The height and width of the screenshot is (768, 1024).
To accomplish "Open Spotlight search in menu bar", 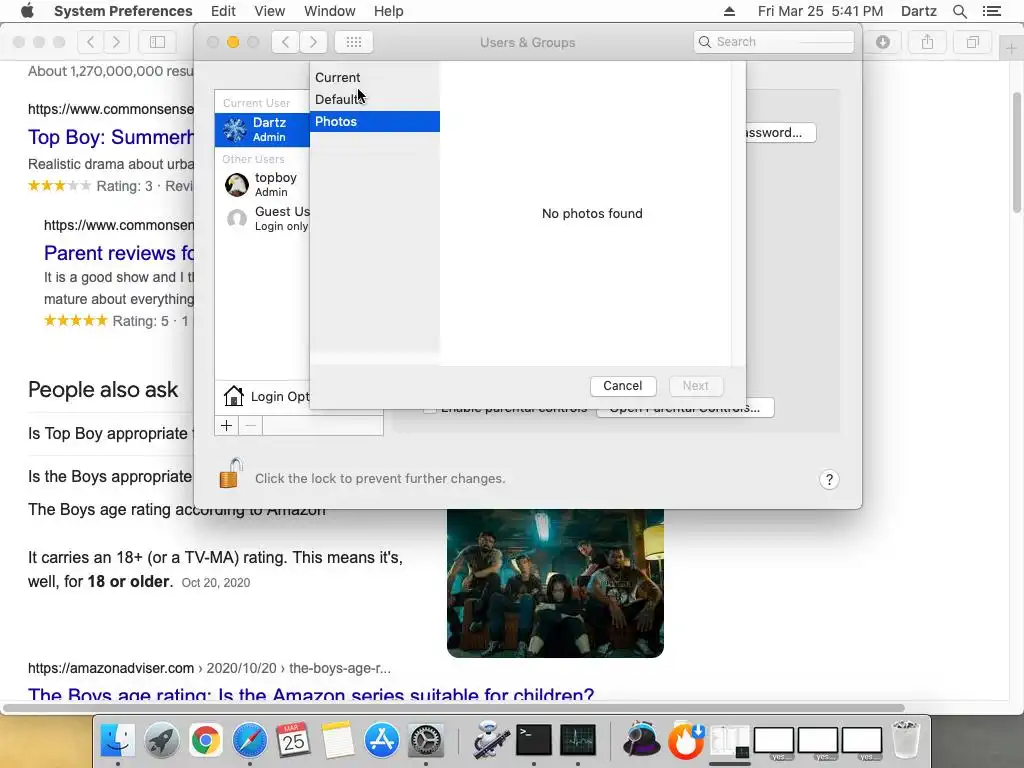I will (x=959, y=11).
